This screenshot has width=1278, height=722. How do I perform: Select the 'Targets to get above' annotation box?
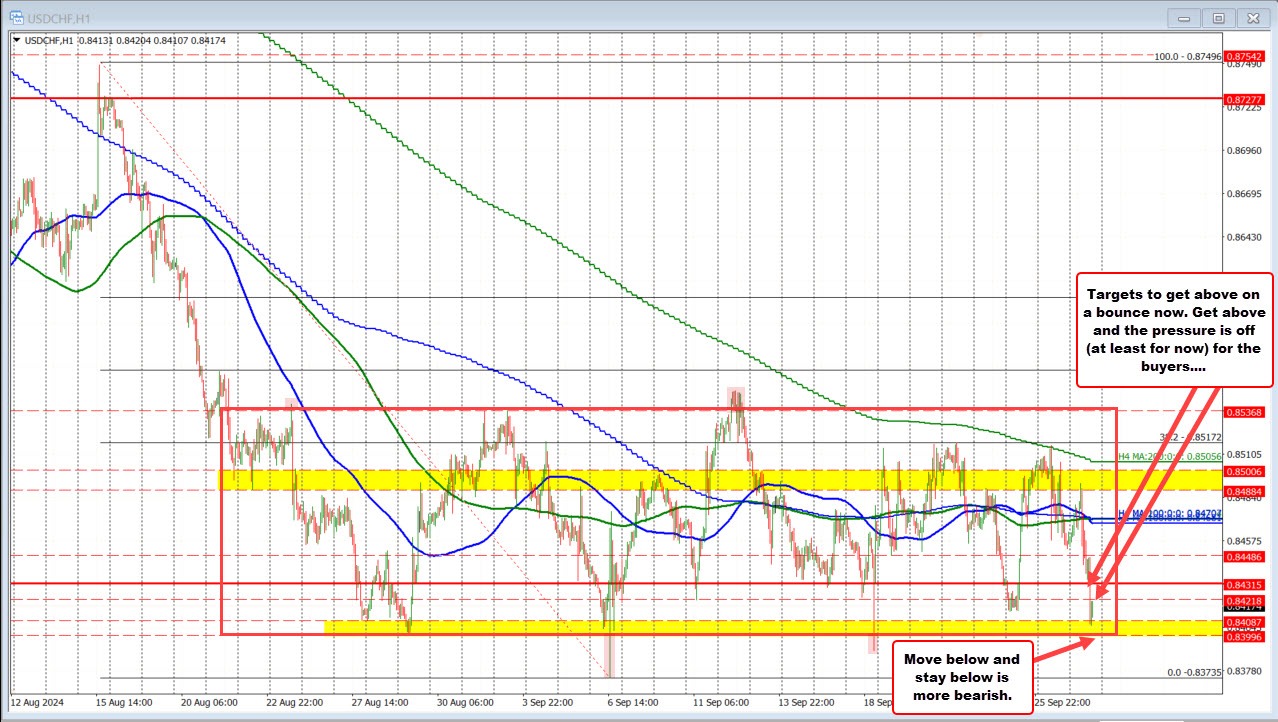point(1173,329)
